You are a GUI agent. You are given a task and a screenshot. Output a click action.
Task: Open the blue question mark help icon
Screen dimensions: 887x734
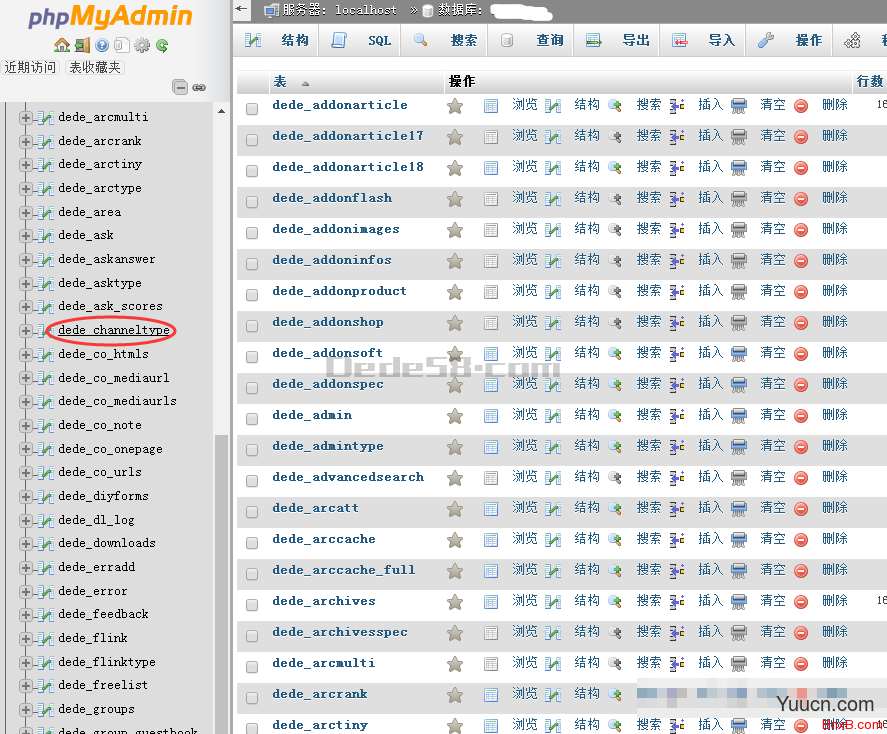click(x=102, y=45)
